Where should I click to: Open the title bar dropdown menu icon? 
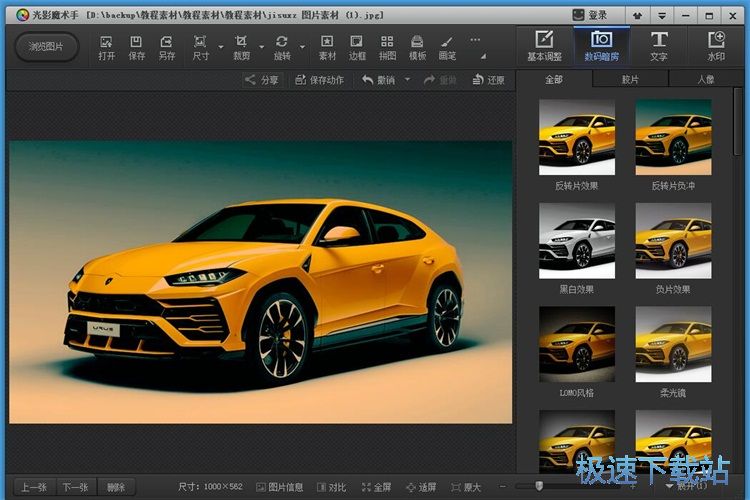pos(662,16)
